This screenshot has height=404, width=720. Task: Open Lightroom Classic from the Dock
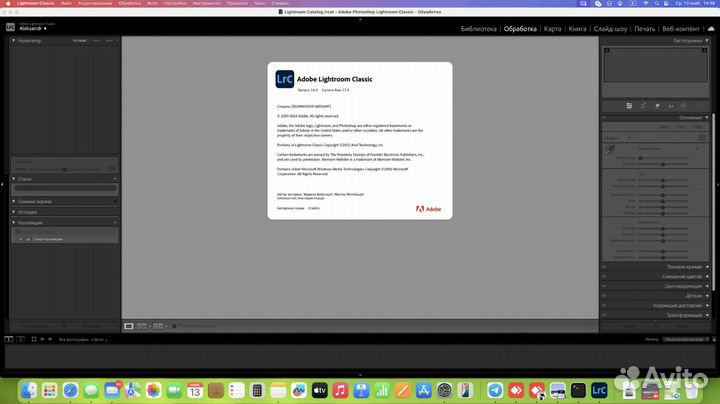pos(599,391)
